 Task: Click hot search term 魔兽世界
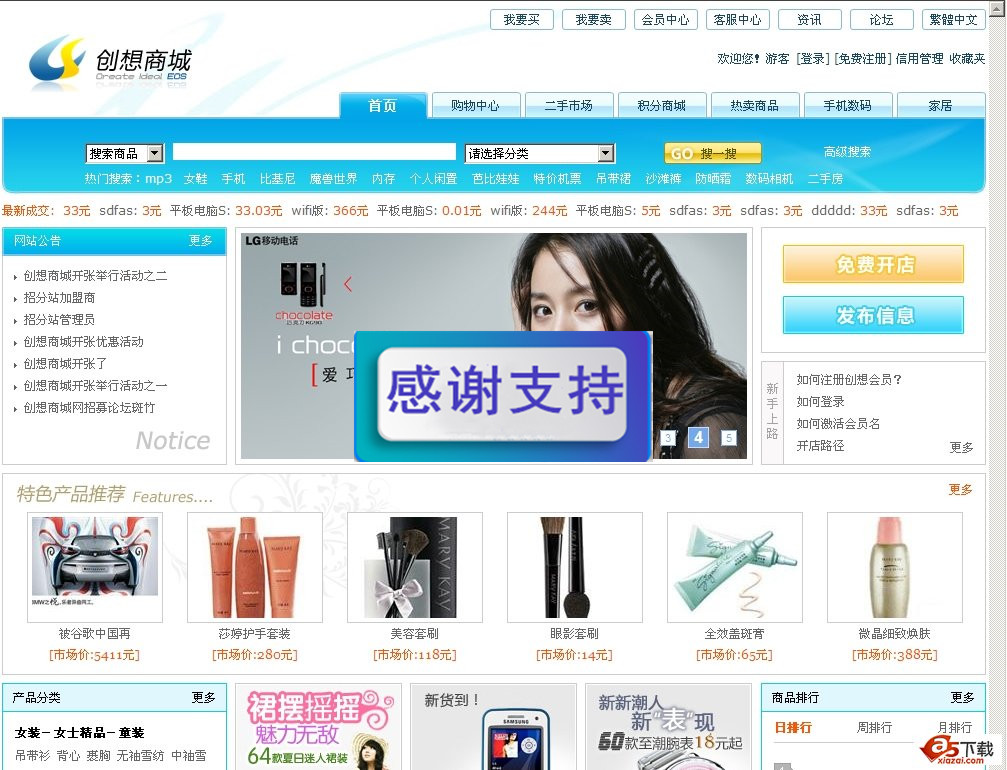click(333, 179)
